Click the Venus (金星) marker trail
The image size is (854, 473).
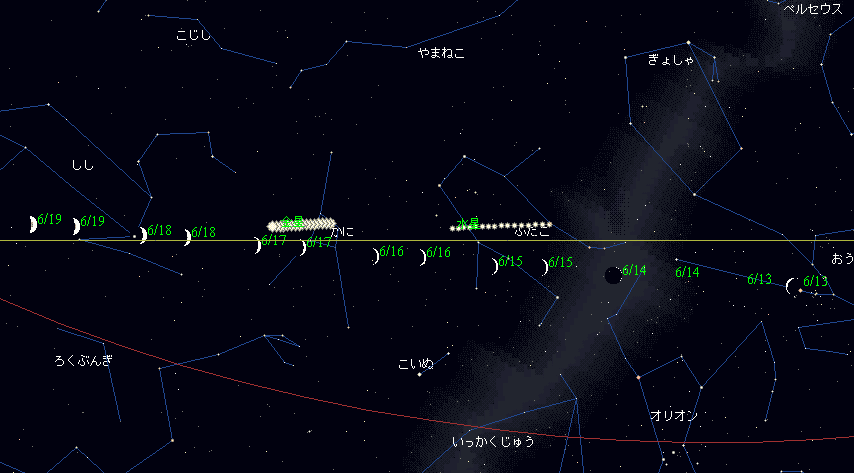[301, 225]
